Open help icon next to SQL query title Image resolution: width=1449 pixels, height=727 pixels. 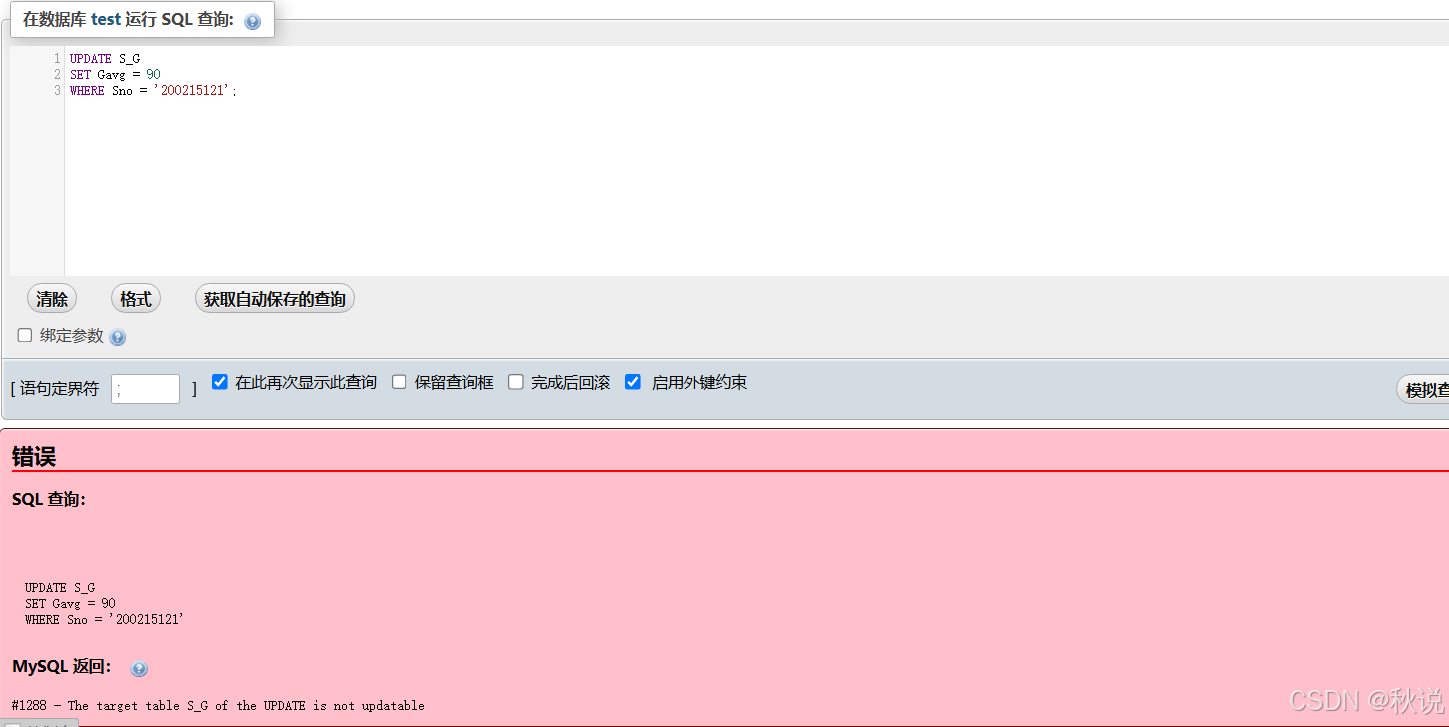pos(253,22)
